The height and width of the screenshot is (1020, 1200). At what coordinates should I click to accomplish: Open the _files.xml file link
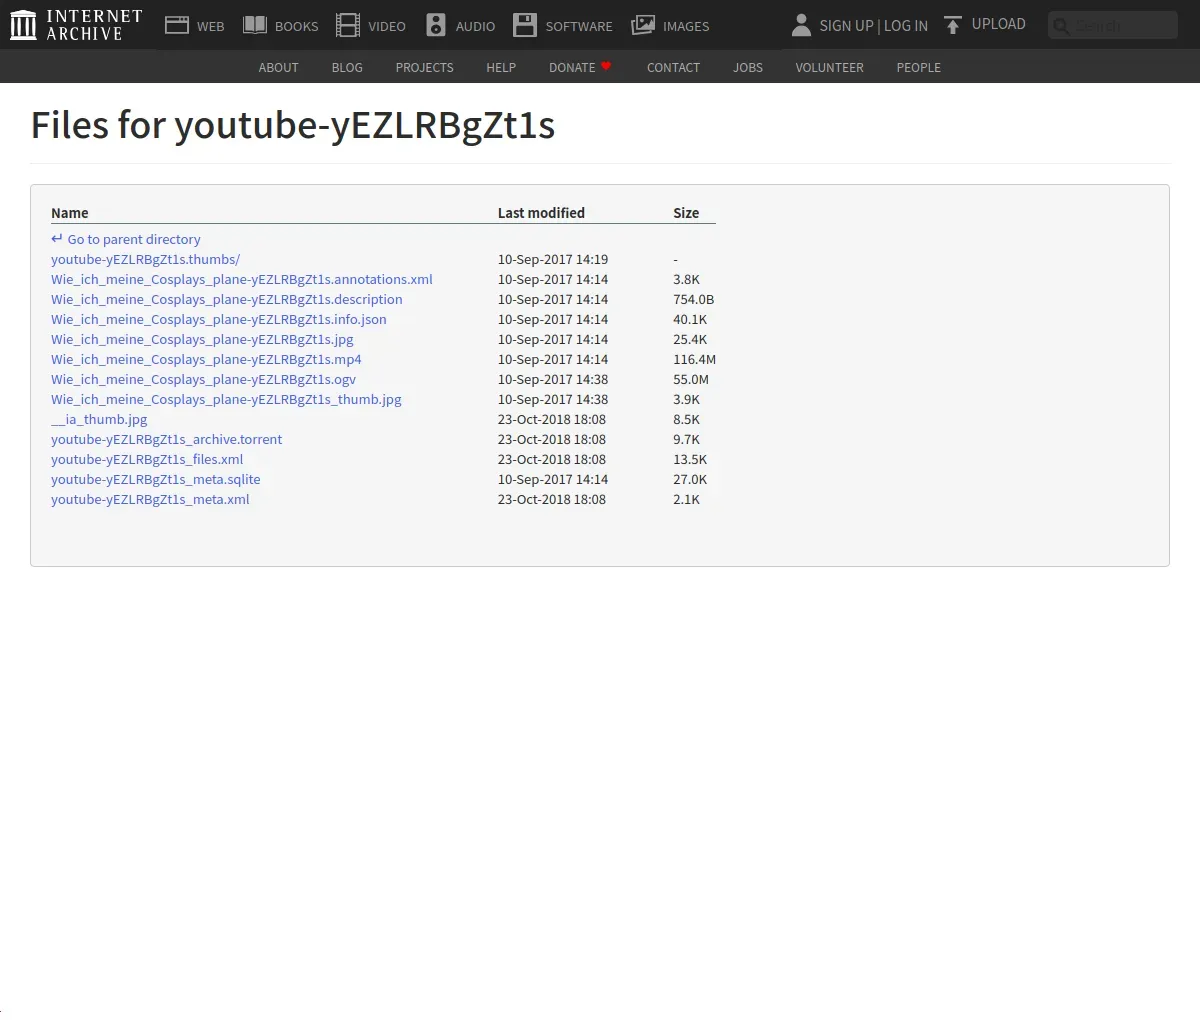(147, 459)
